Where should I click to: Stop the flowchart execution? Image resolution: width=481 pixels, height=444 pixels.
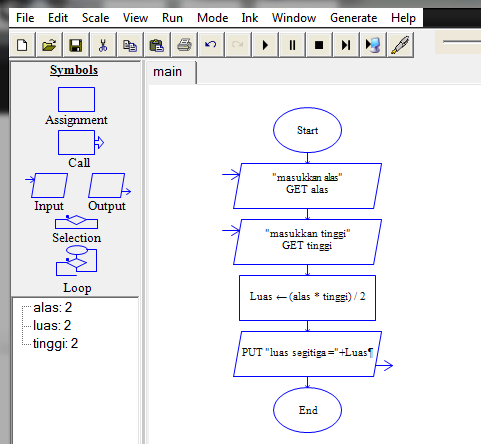point(319,45)
